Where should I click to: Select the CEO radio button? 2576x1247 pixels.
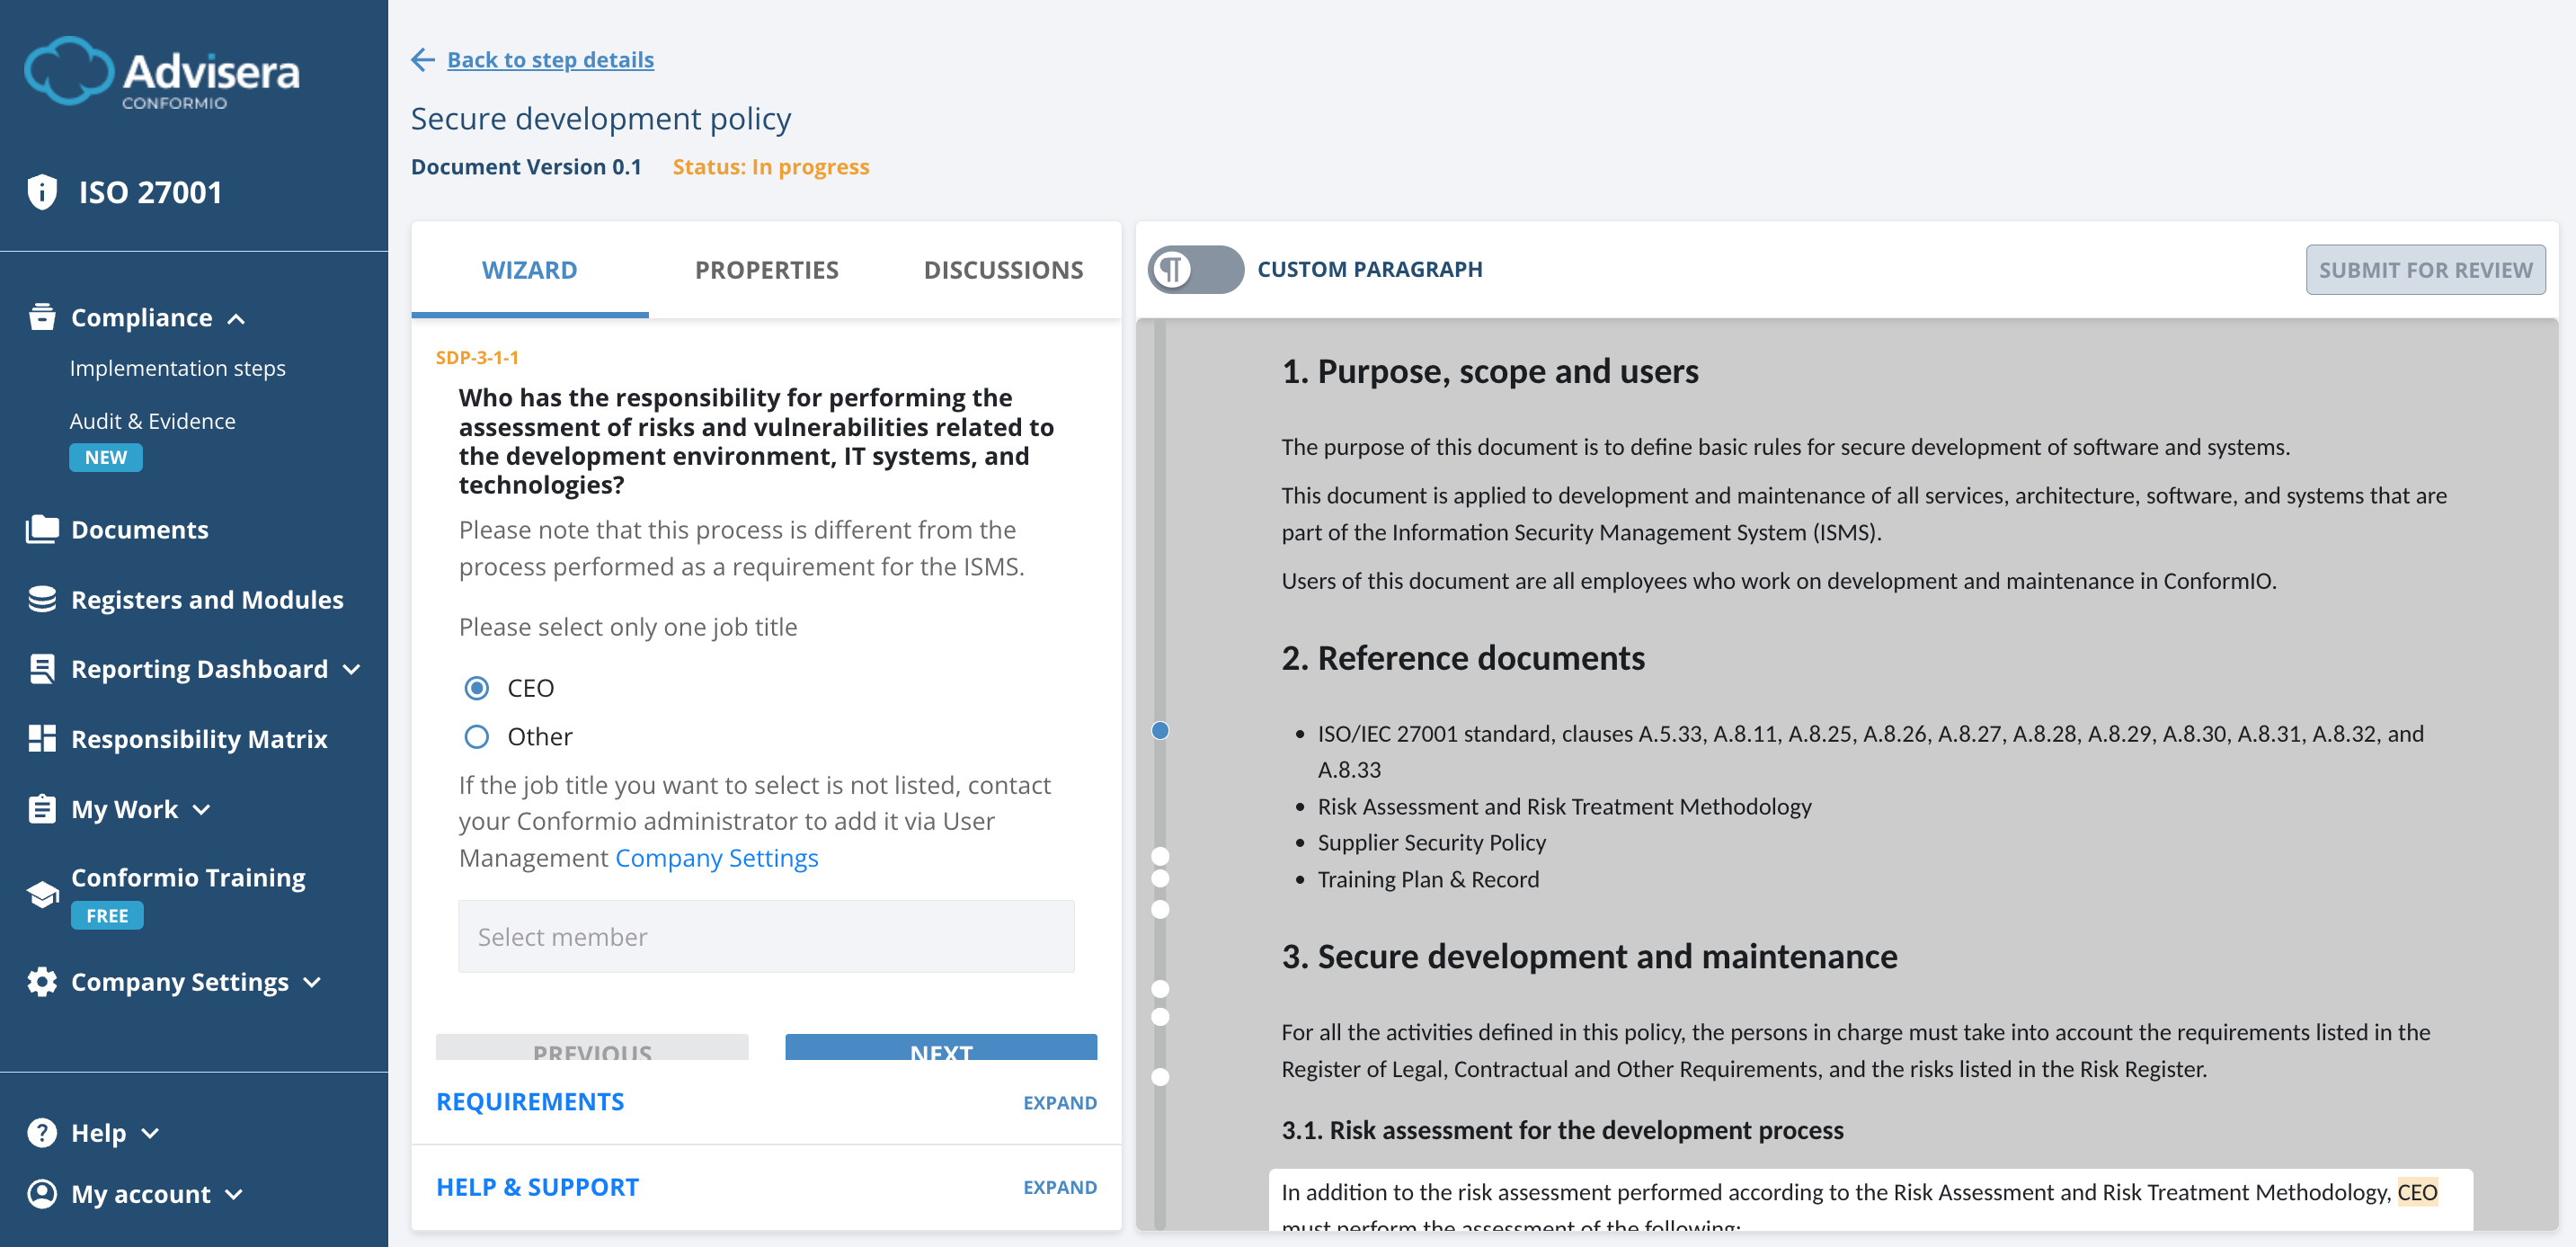(477, 687)
